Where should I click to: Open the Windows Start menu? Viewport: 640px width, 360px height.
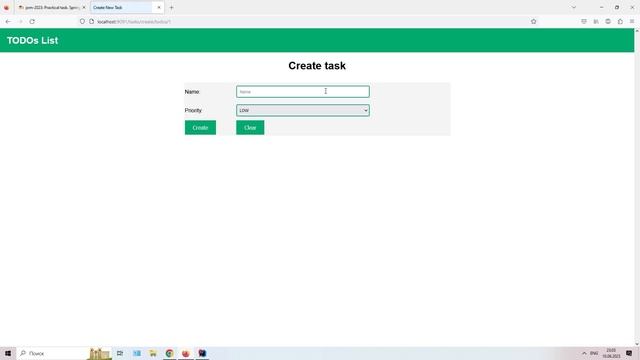click(8, 353)
